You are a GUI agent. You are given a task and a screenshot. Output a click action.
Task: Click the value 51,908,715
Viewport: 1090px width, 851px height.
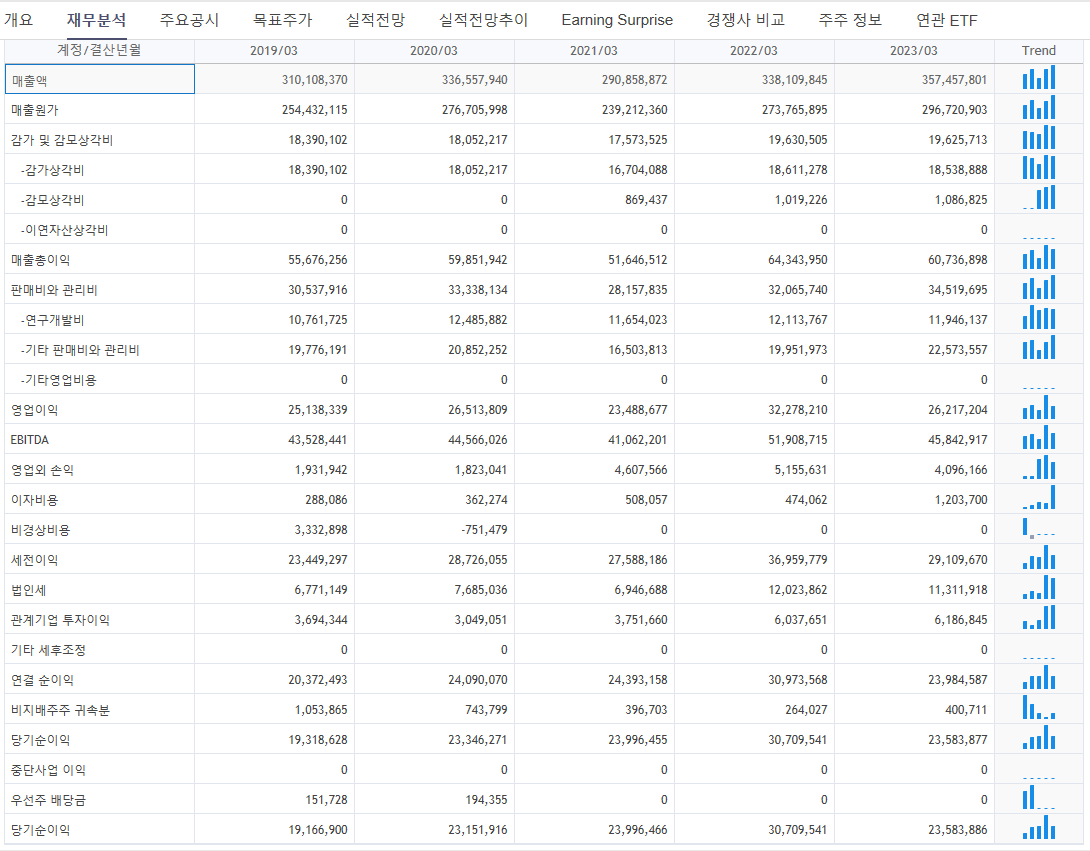pyautogui.click(x=798, y=440)
